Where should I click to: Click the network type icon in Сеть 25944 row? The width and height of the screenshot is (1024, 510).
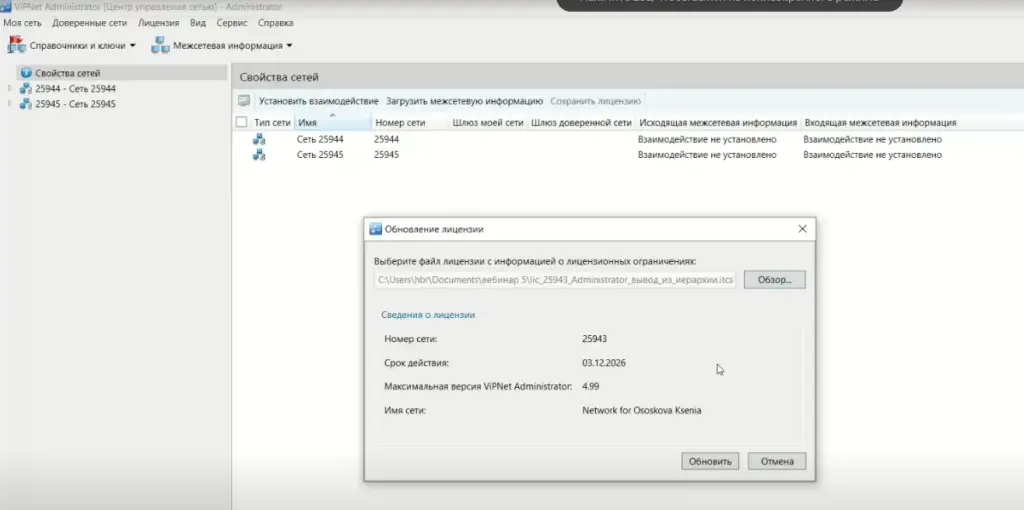click(259, 139)
